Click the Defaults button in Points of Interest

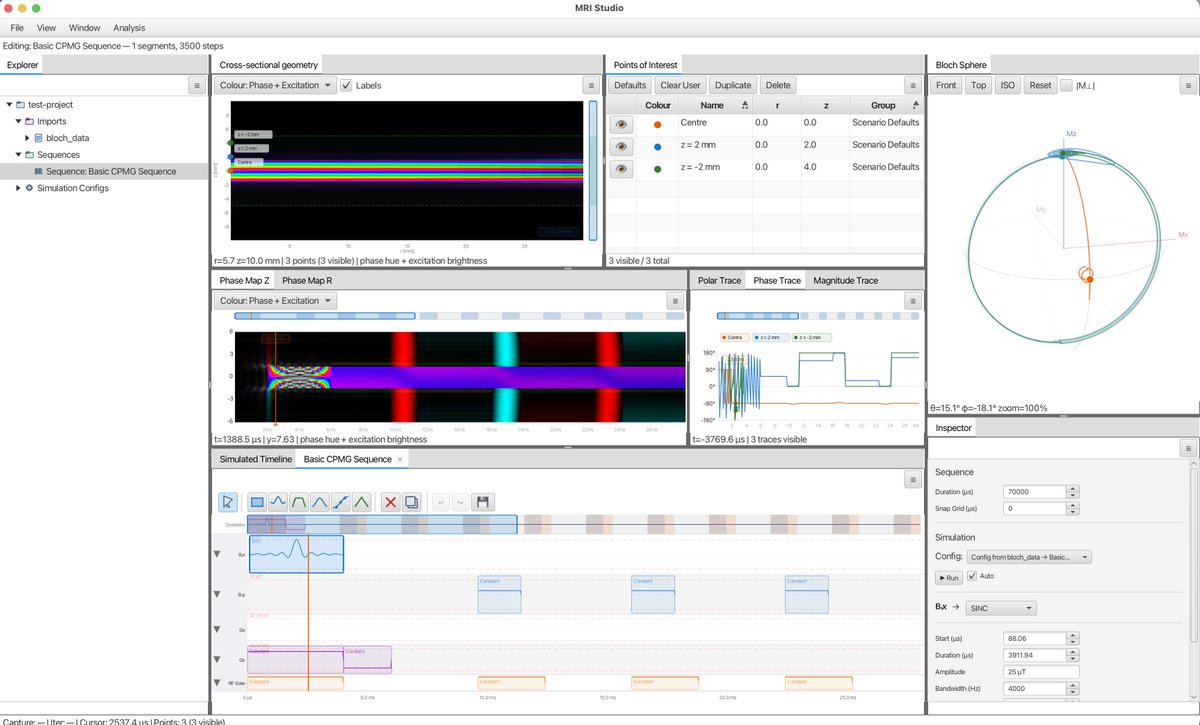pos(630,86)
